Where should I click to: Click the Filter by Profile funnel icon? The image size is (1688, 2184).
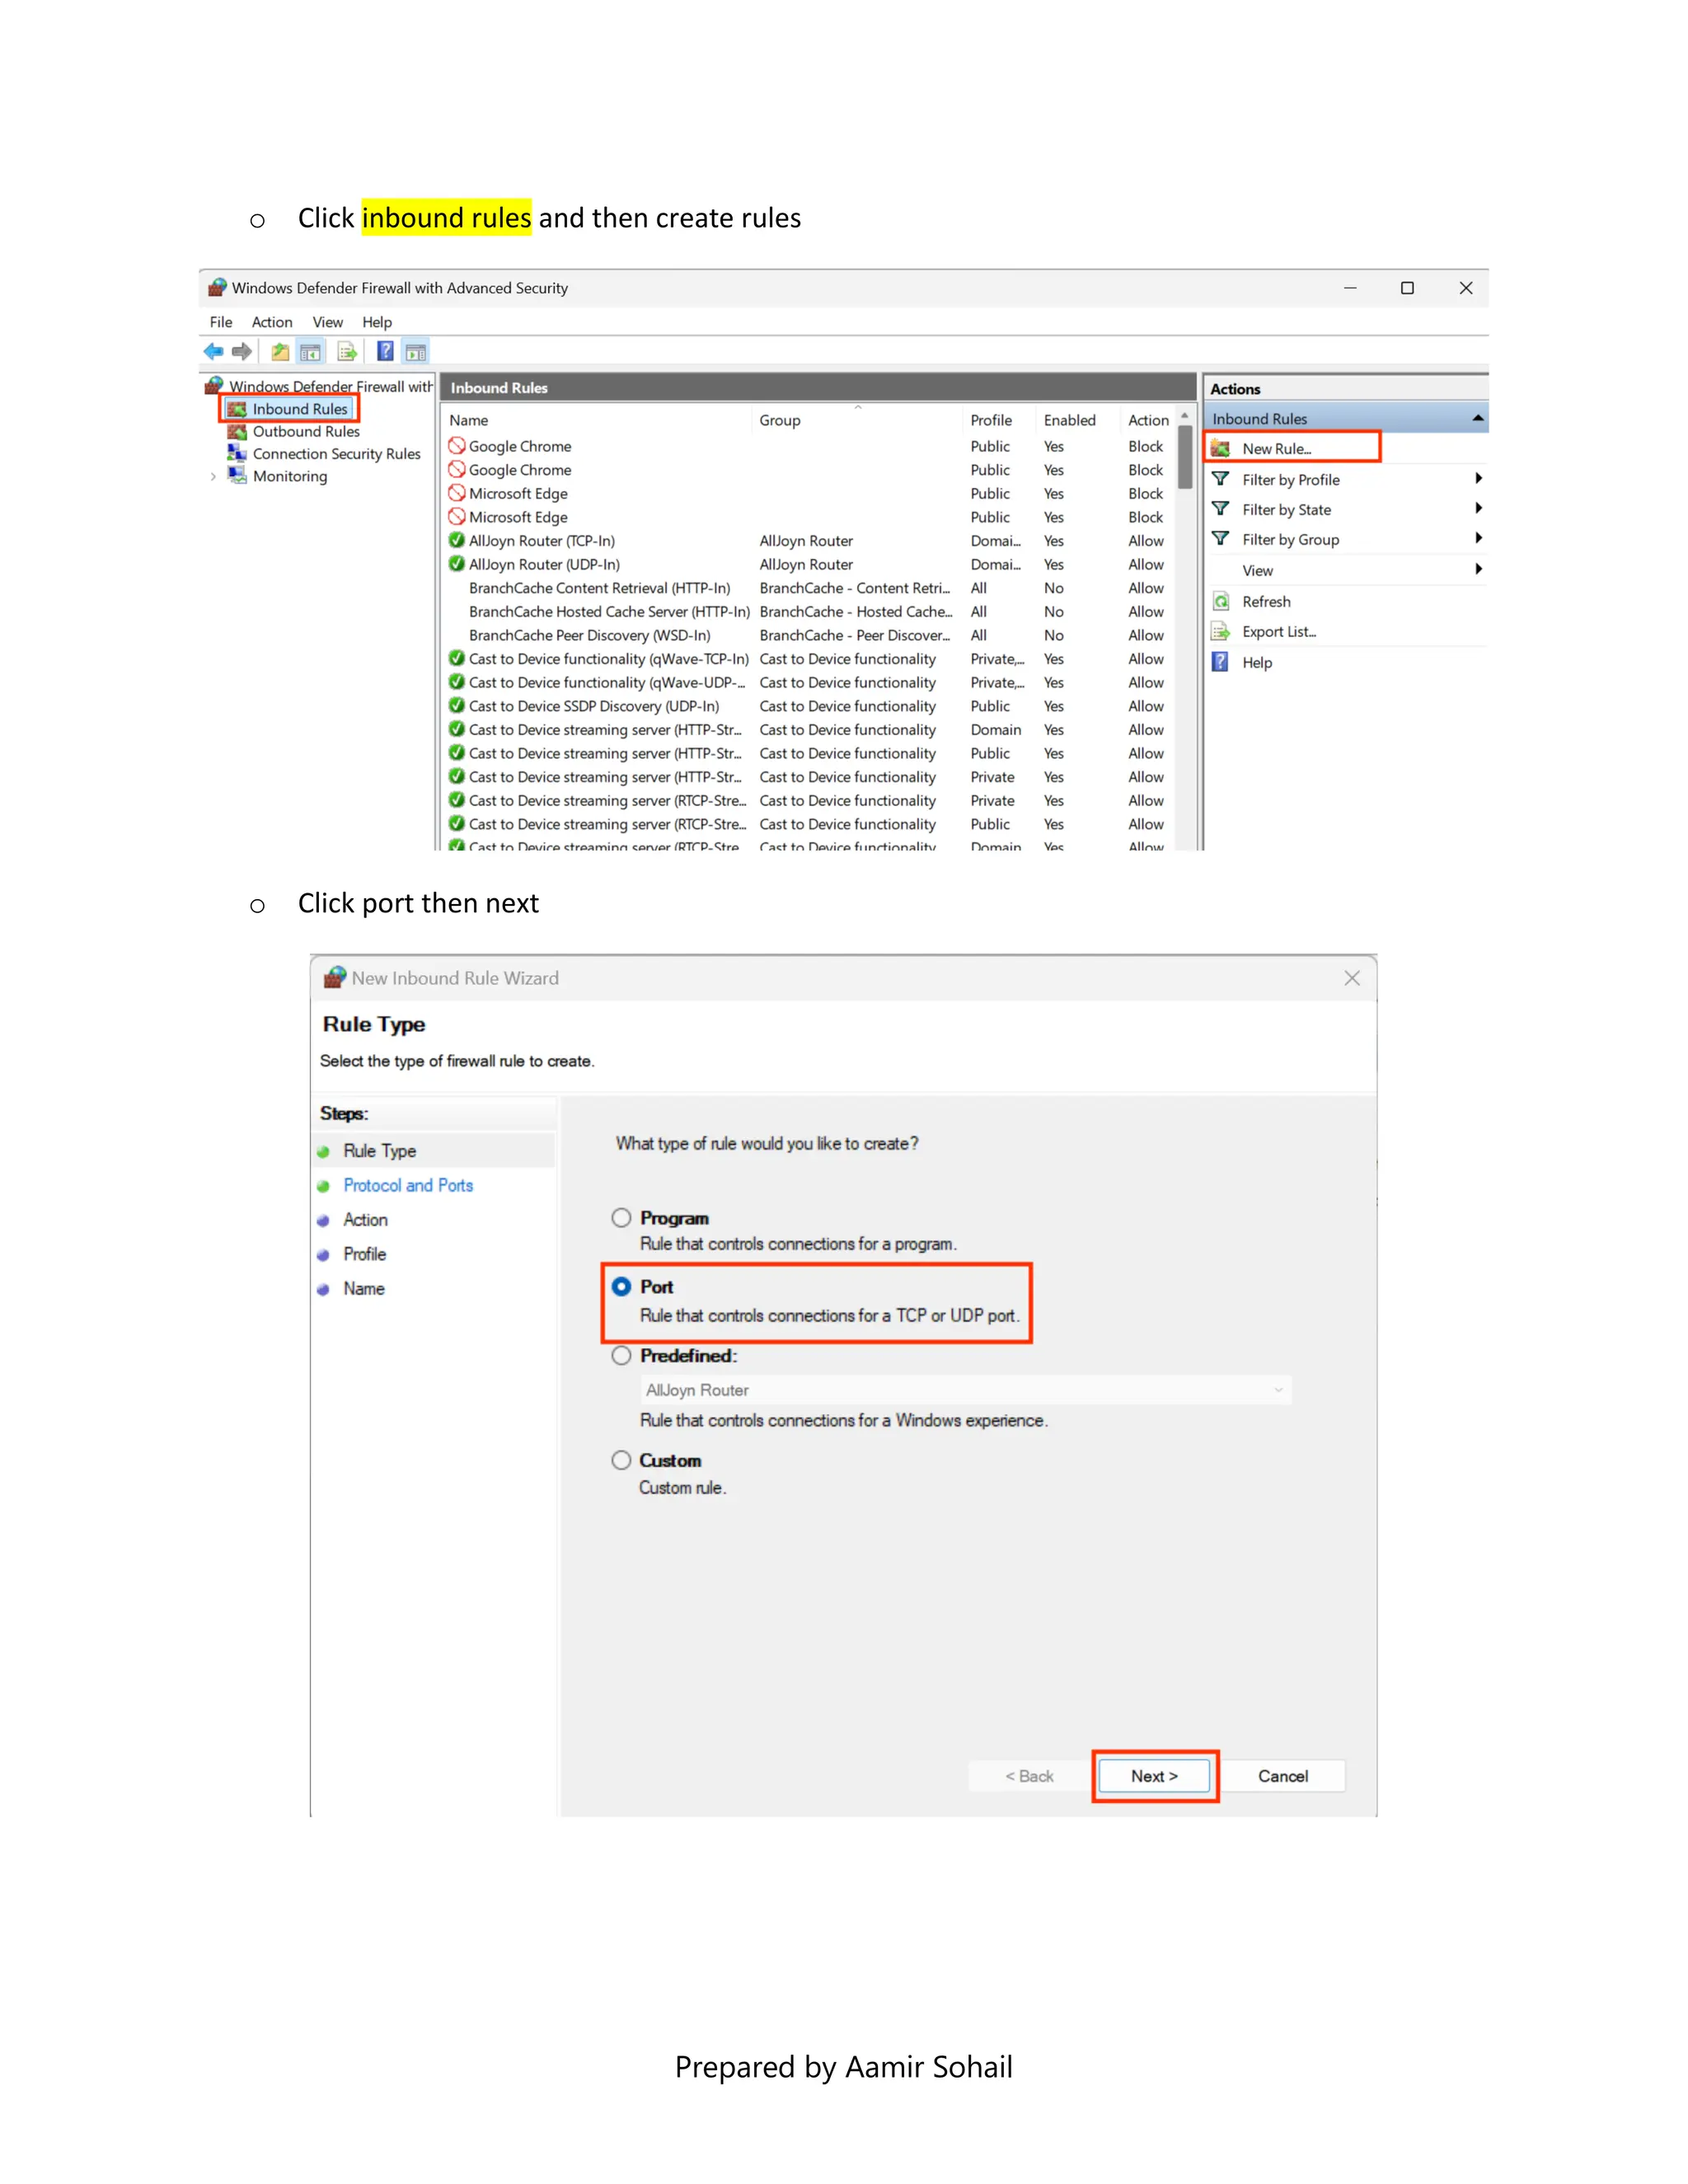(1221, 479)
